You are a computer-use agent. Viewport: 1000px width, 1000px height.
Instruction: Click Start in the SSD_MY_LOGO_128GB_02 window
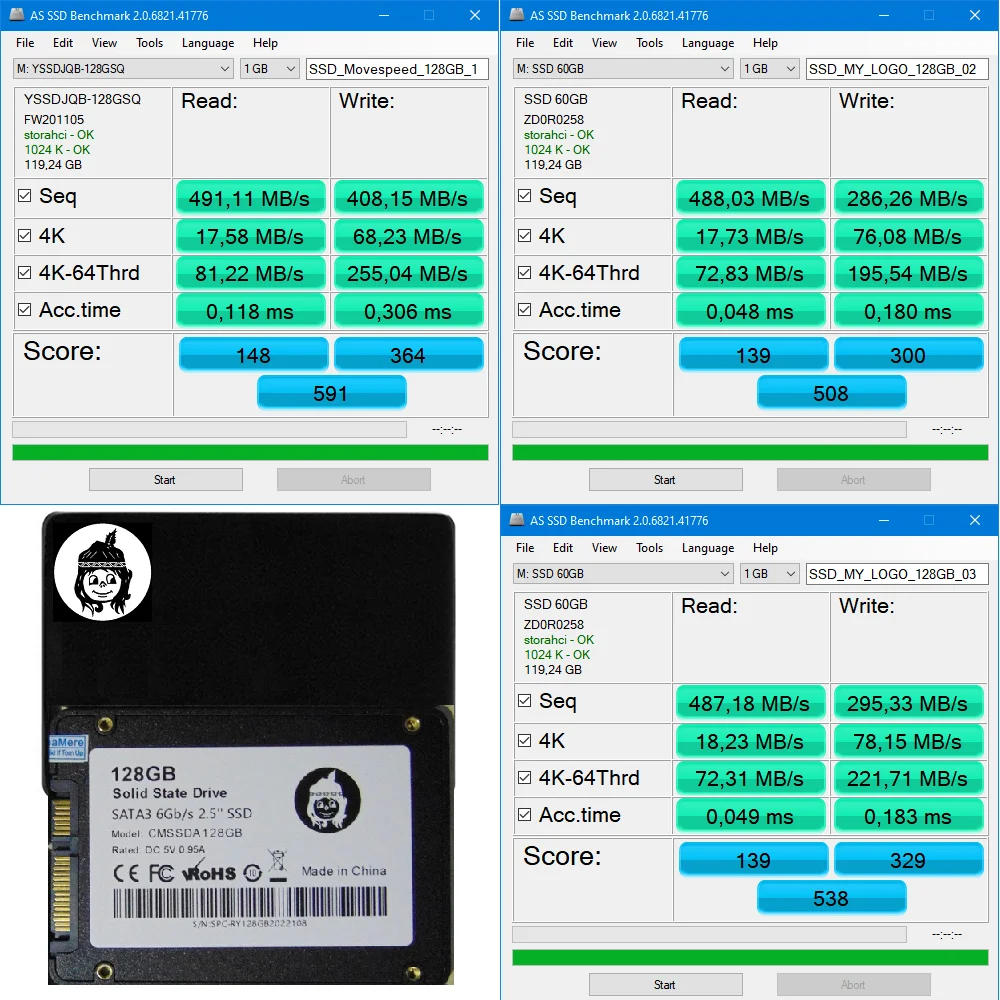tap(665, 480)
